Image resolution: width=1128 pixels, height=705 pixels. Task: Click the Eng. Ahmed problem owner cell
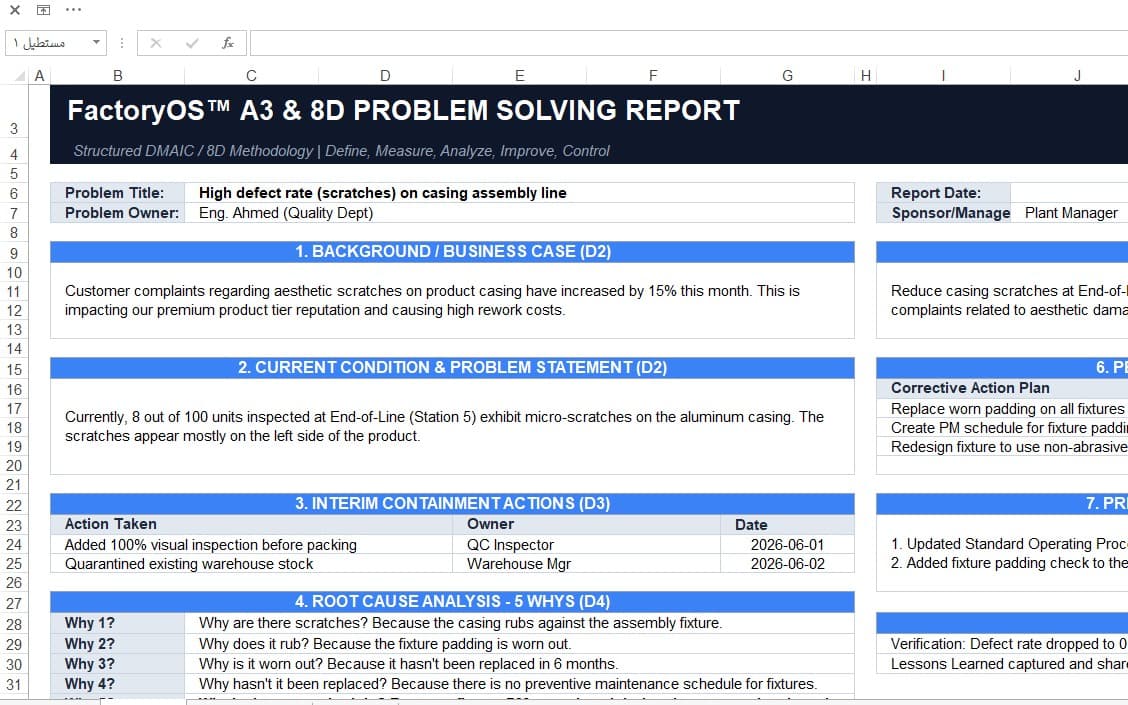click(519, 213)
